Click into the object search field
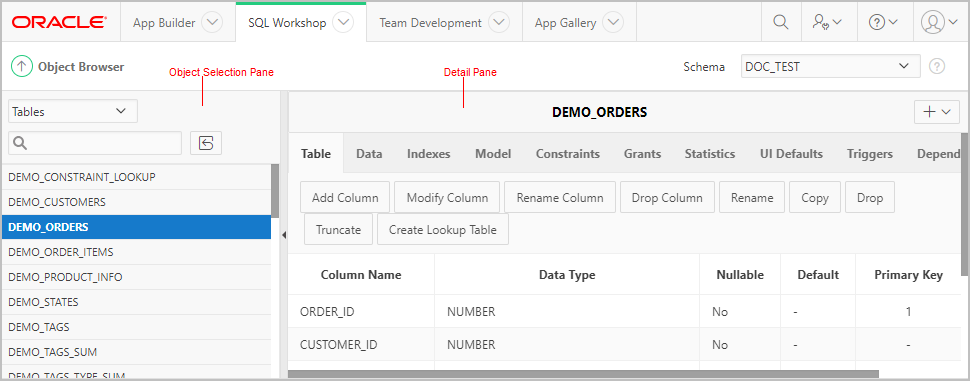Viewport: 970px width, 381px height. 95,143
